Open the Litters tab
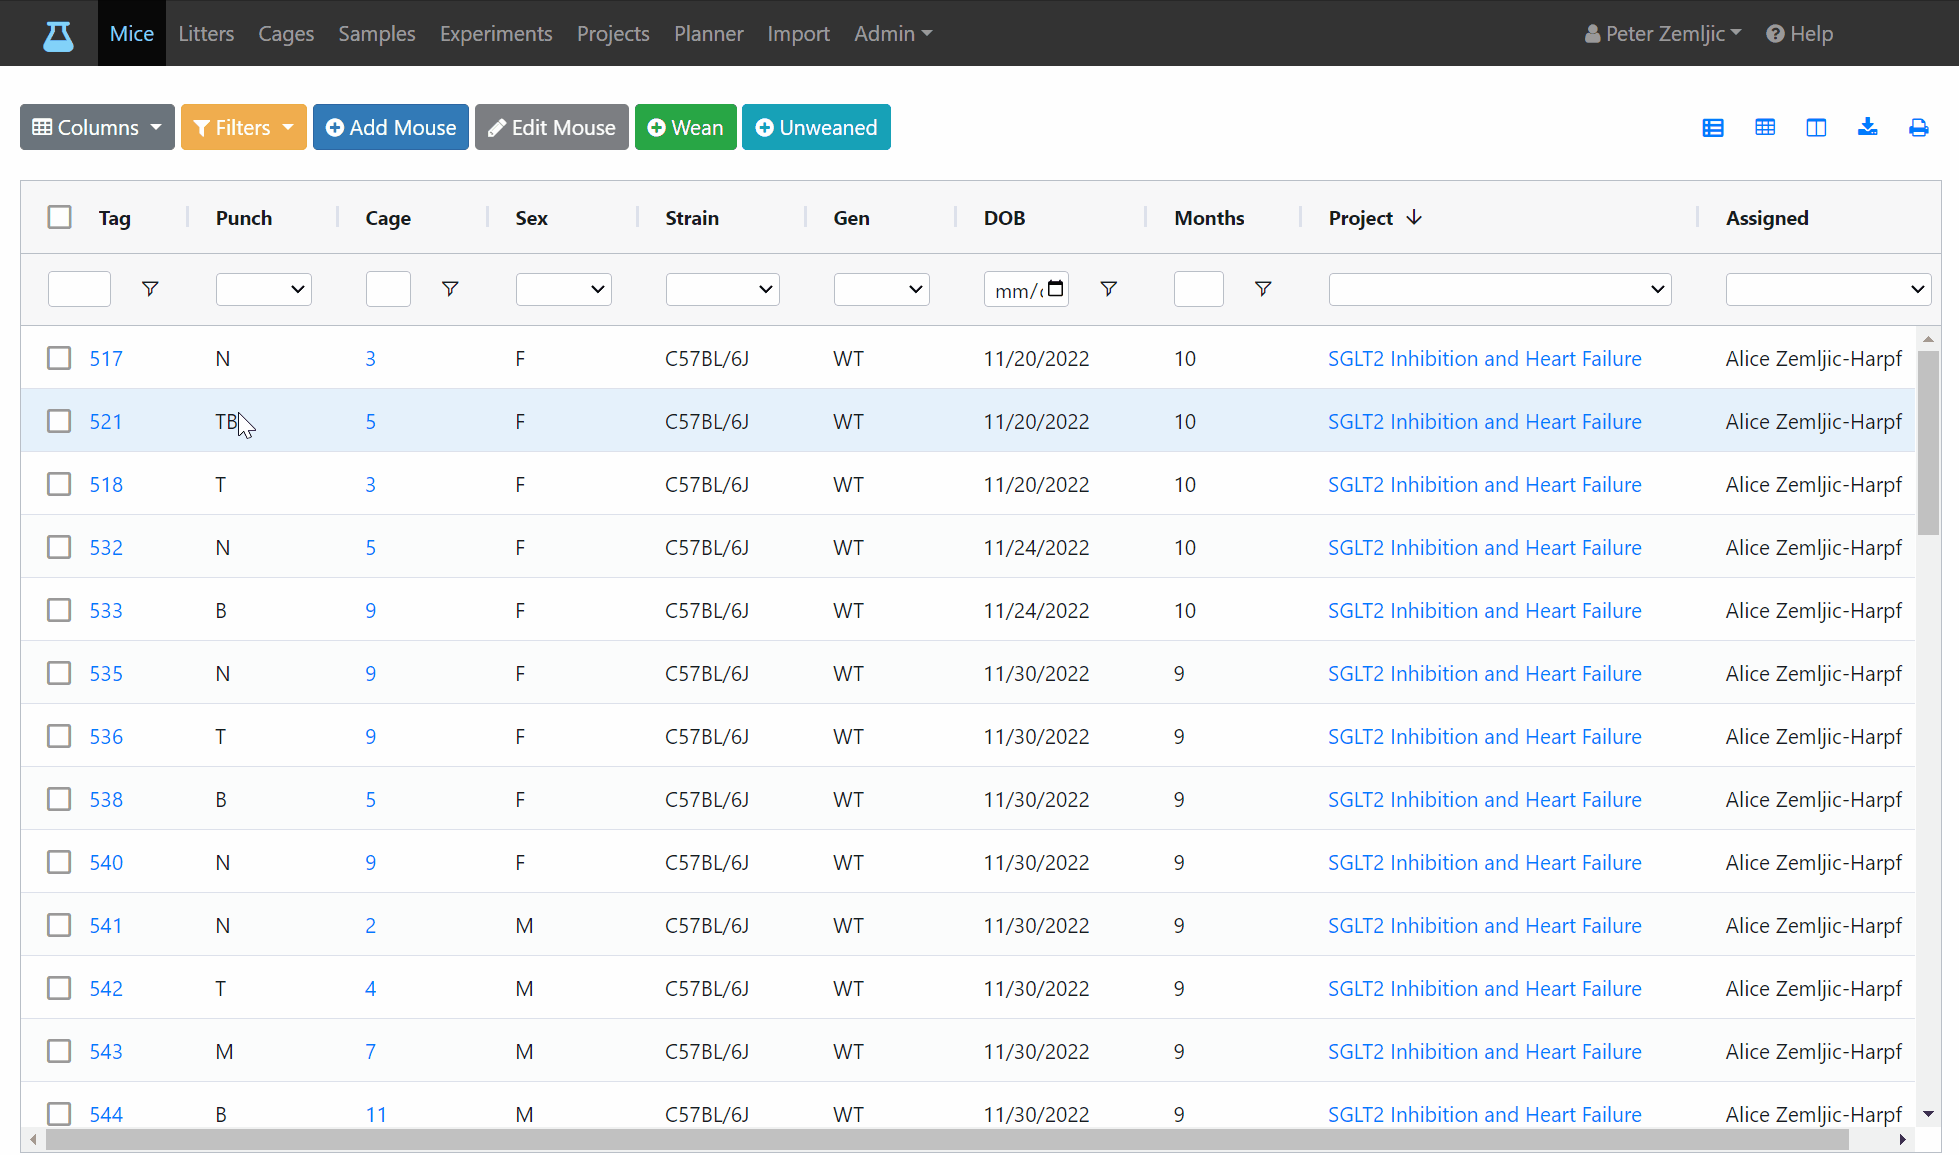Viewport: 1959px width, 1155px height. point(206,34)
